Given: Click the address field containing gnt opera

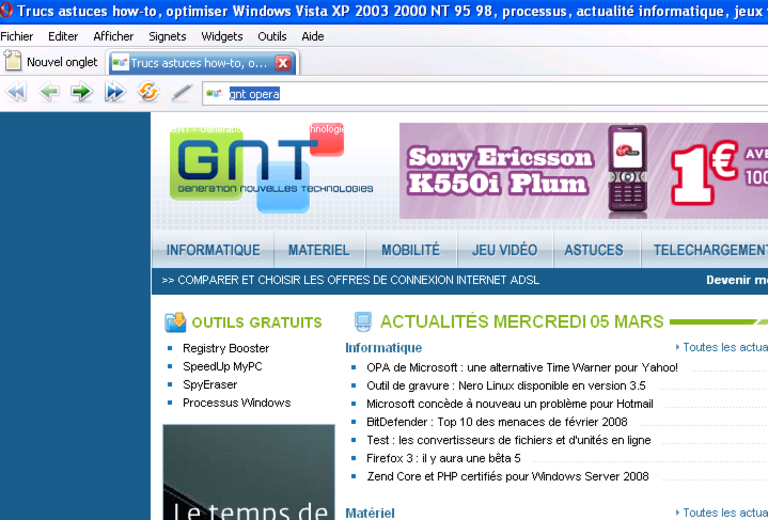Looking at the screenshot, I should point(485,94).
